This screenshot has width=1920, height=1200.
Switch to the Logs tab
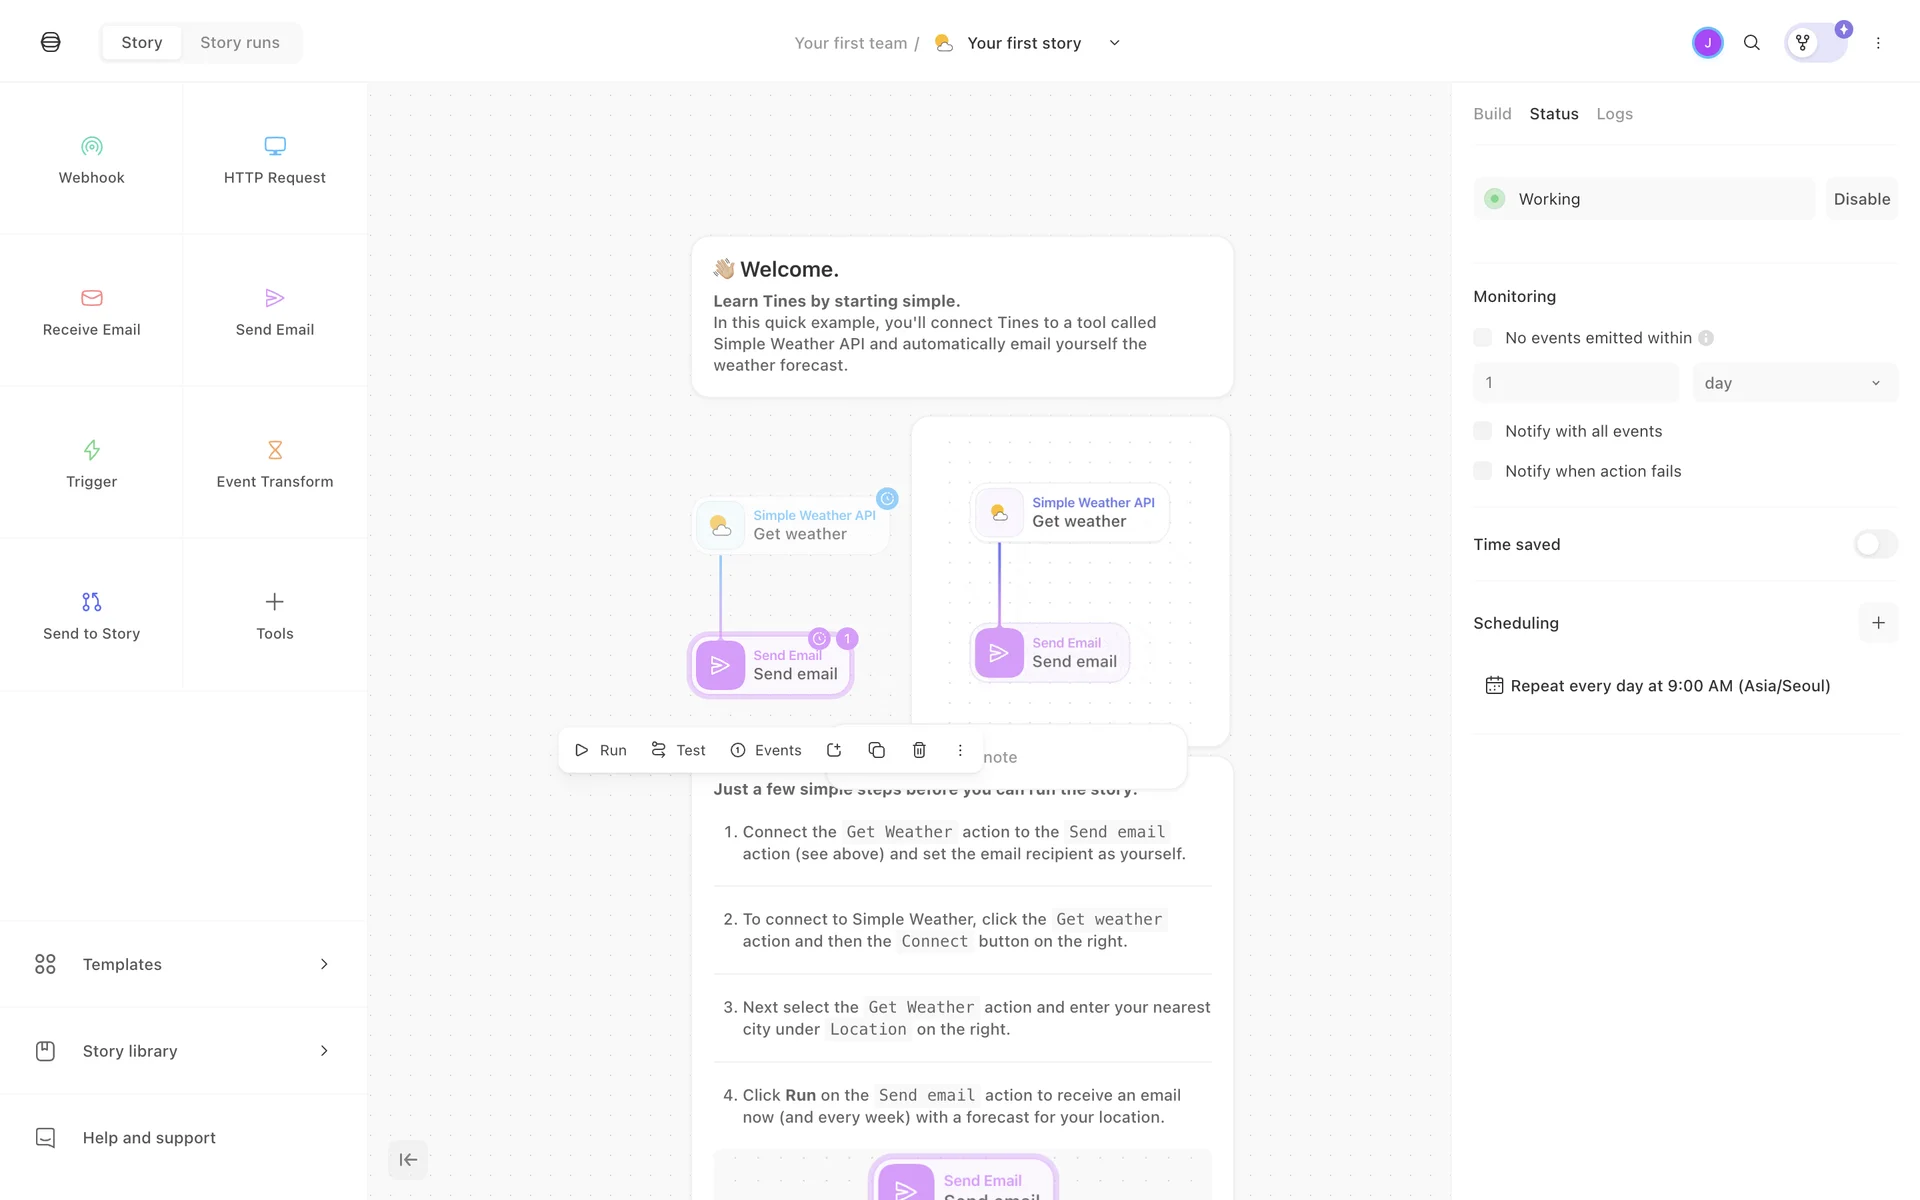tap(1614, 114)
